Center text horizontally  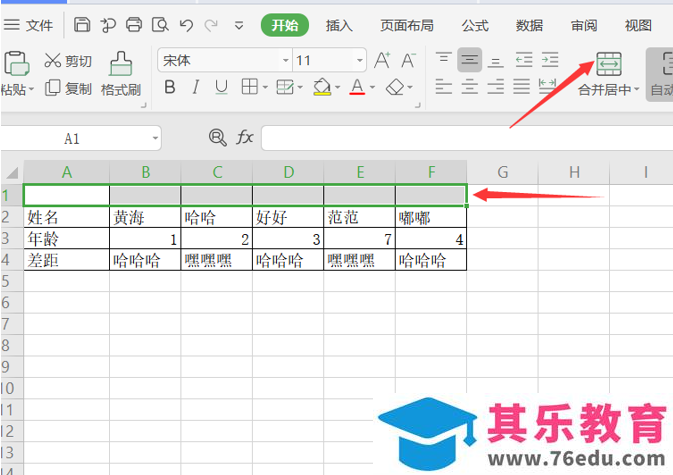pos(470,87)
